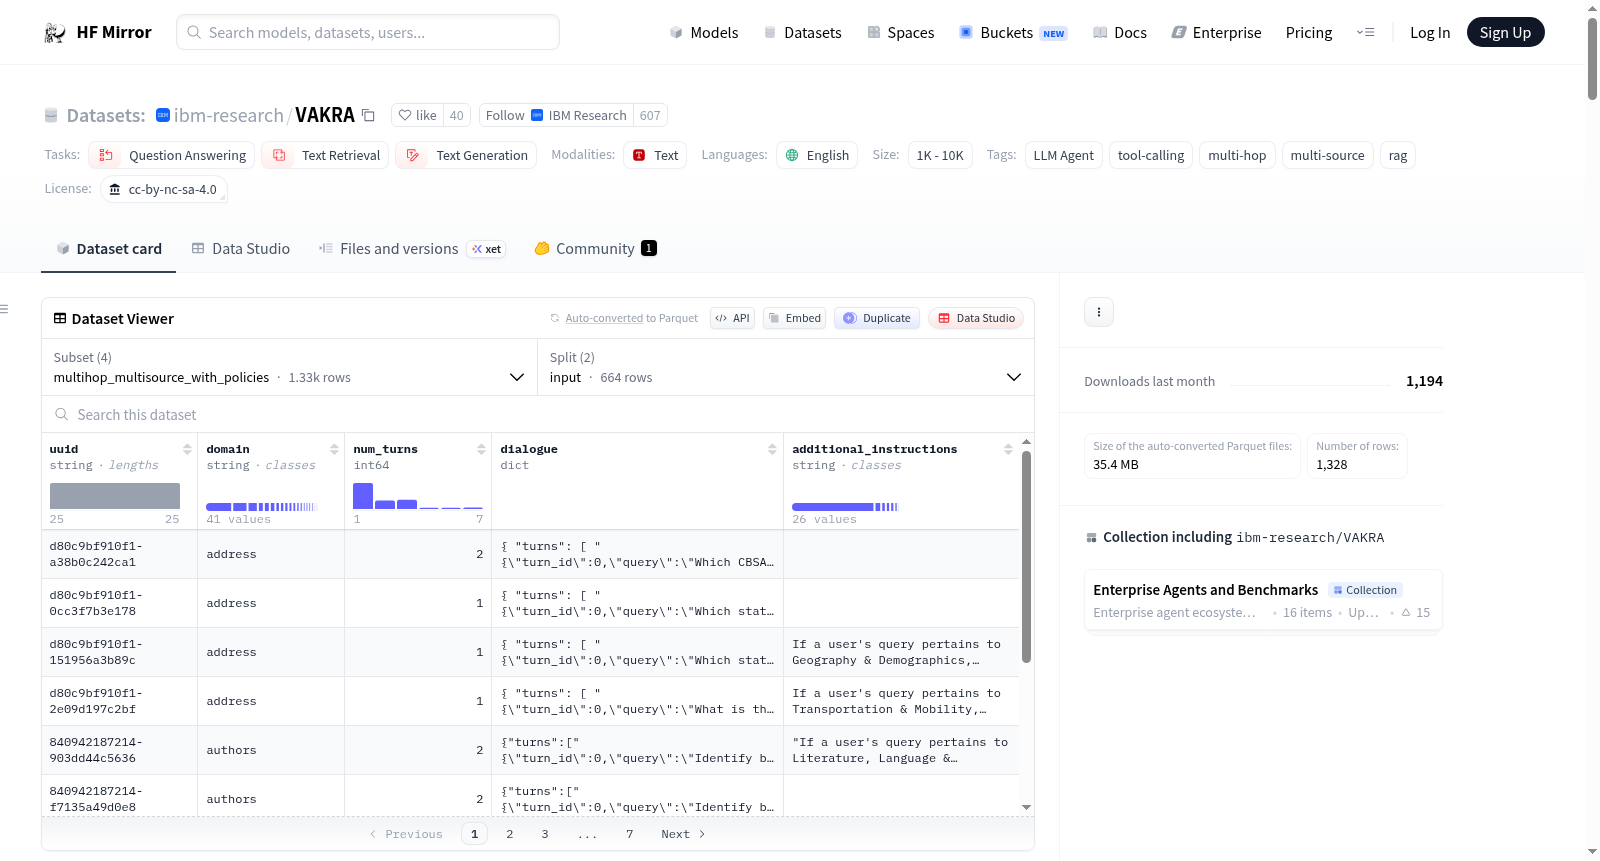This screenshot has width=1600, height=861.
Task: Click the Embed button
Action: coord(795,318)
